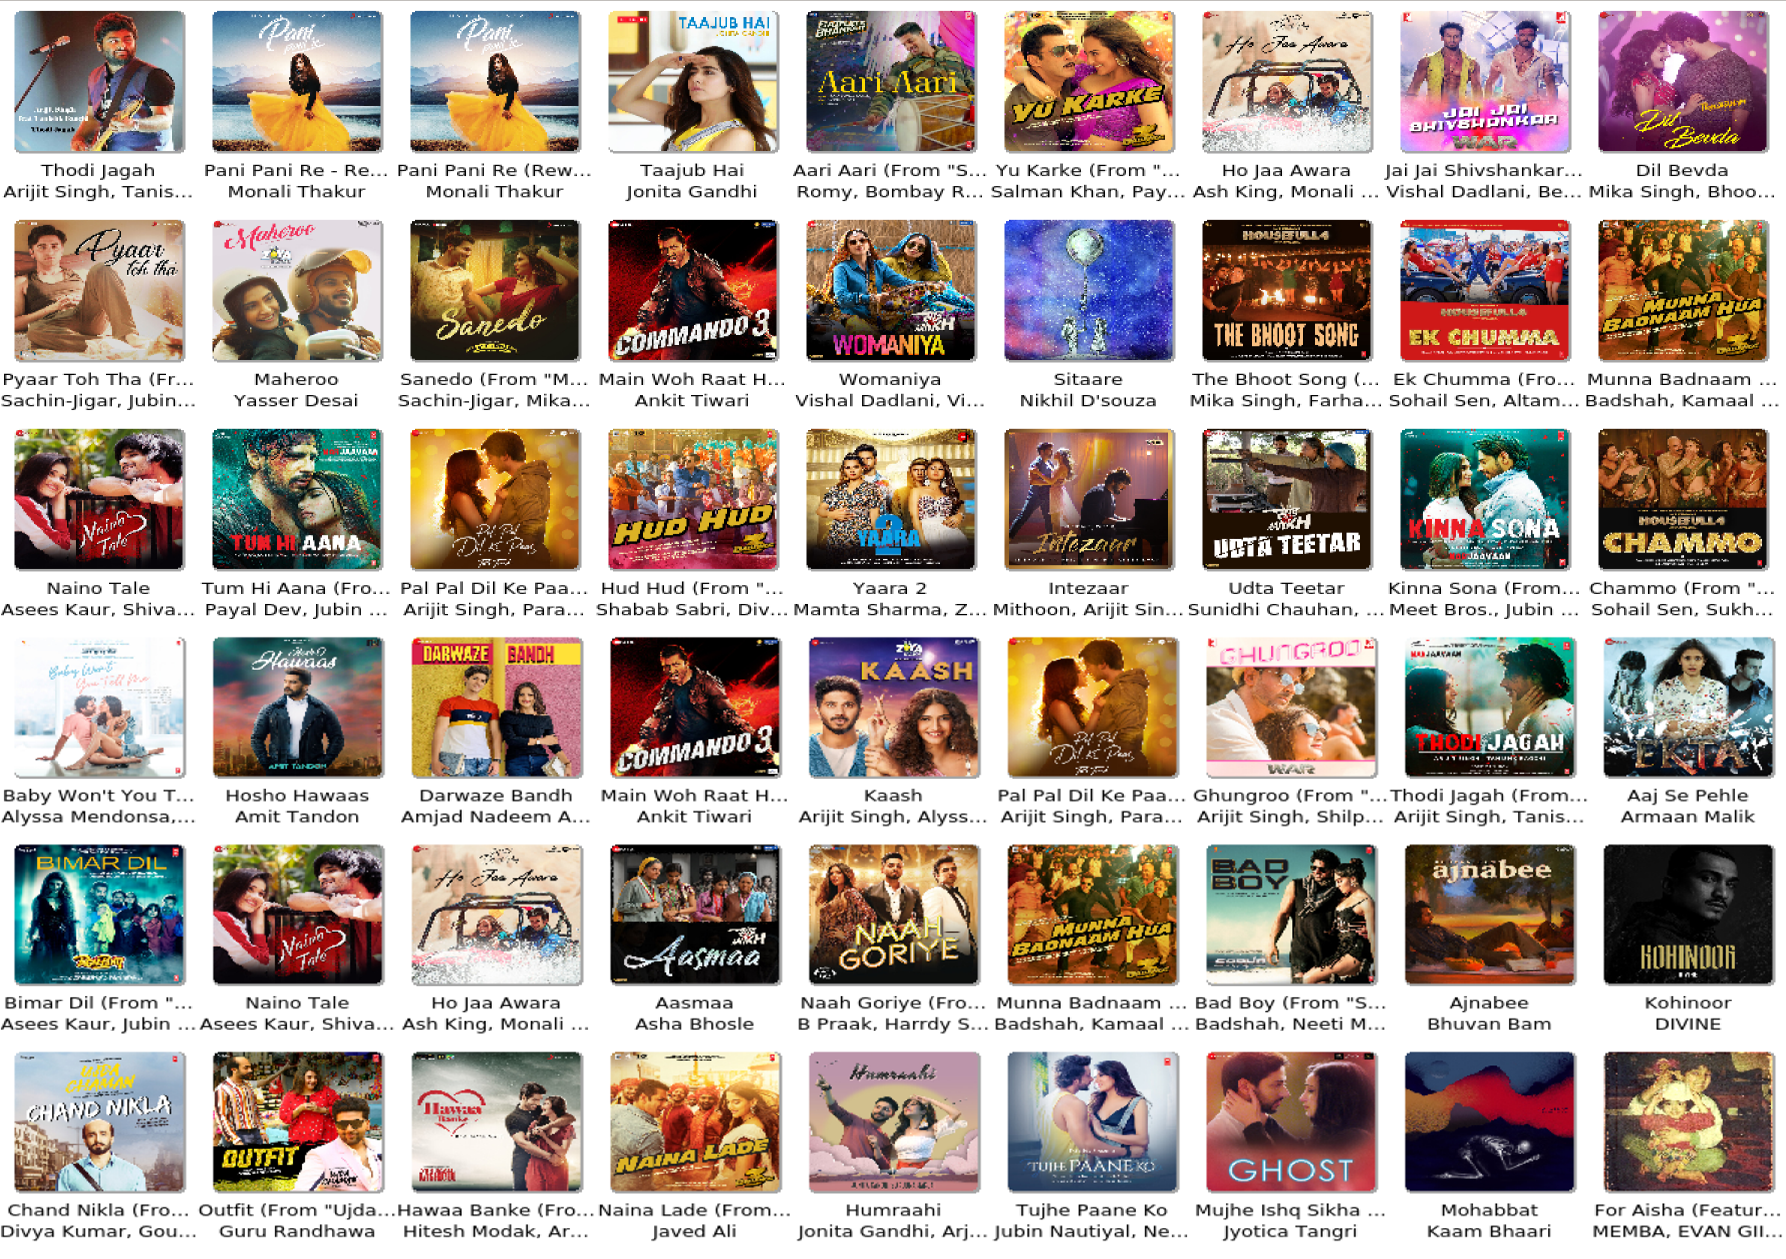
Task: Open the Chammo album cover
Action: (1682, 500)
